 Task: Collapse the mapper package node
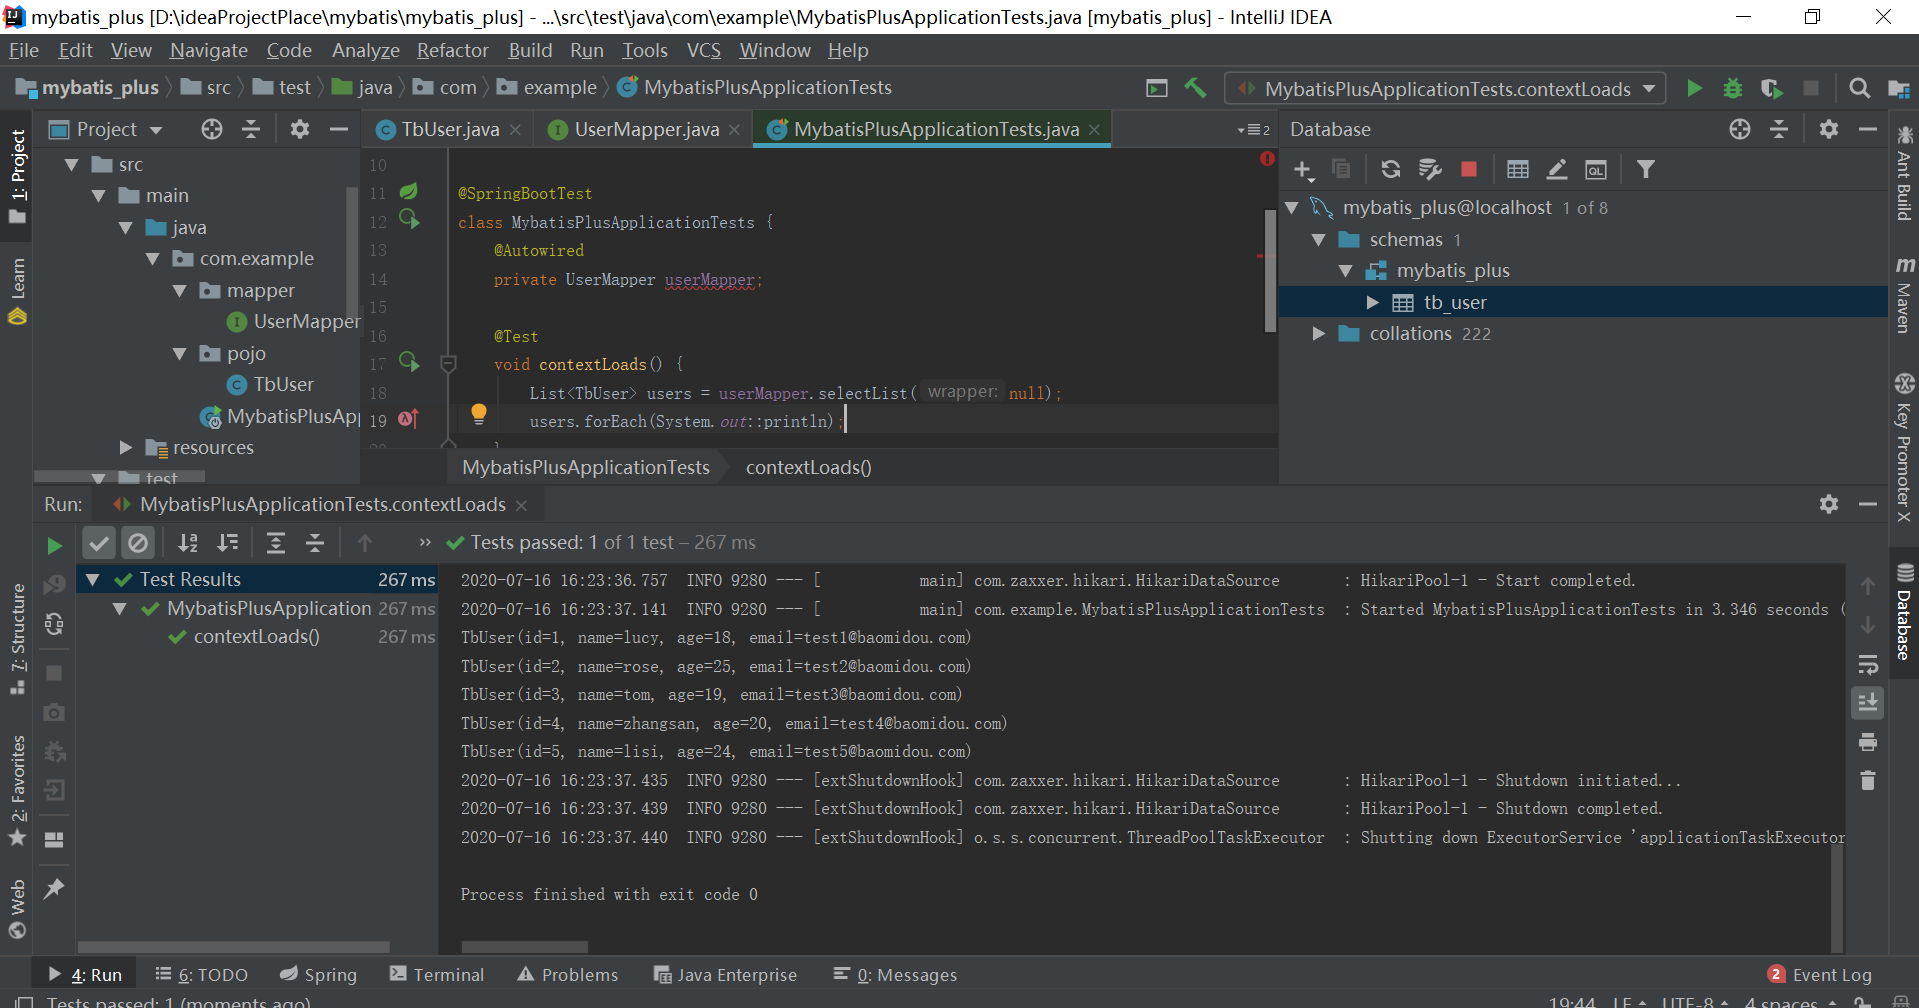click(x=180, y=291)
